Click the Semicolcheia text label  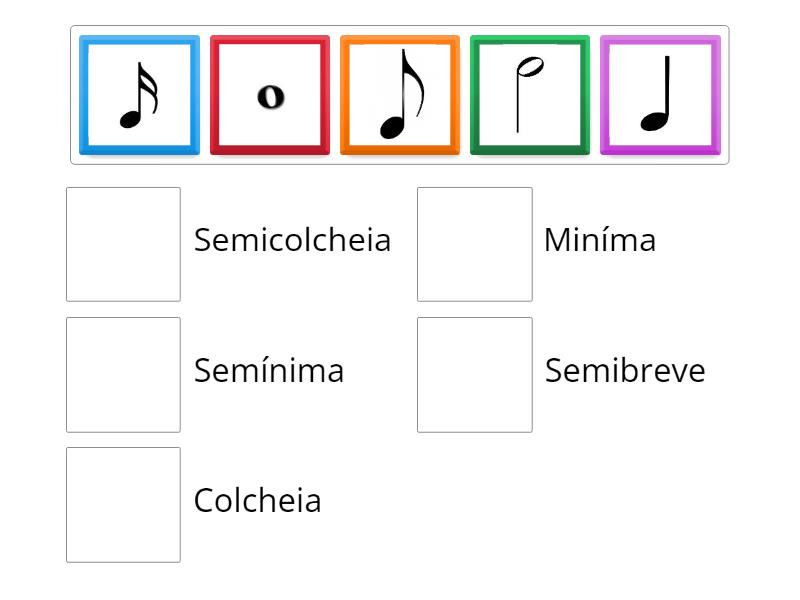coord(293,240)
